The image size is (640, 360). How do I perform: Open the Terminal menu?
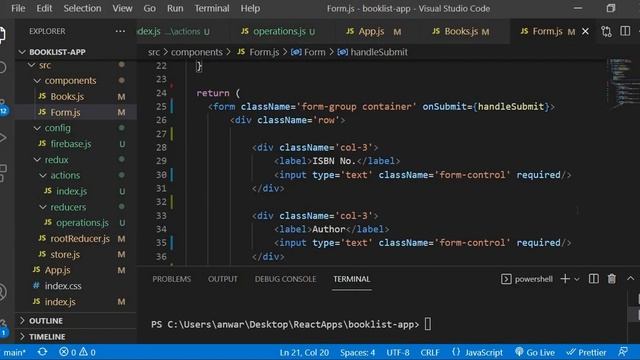click(211, 8)
